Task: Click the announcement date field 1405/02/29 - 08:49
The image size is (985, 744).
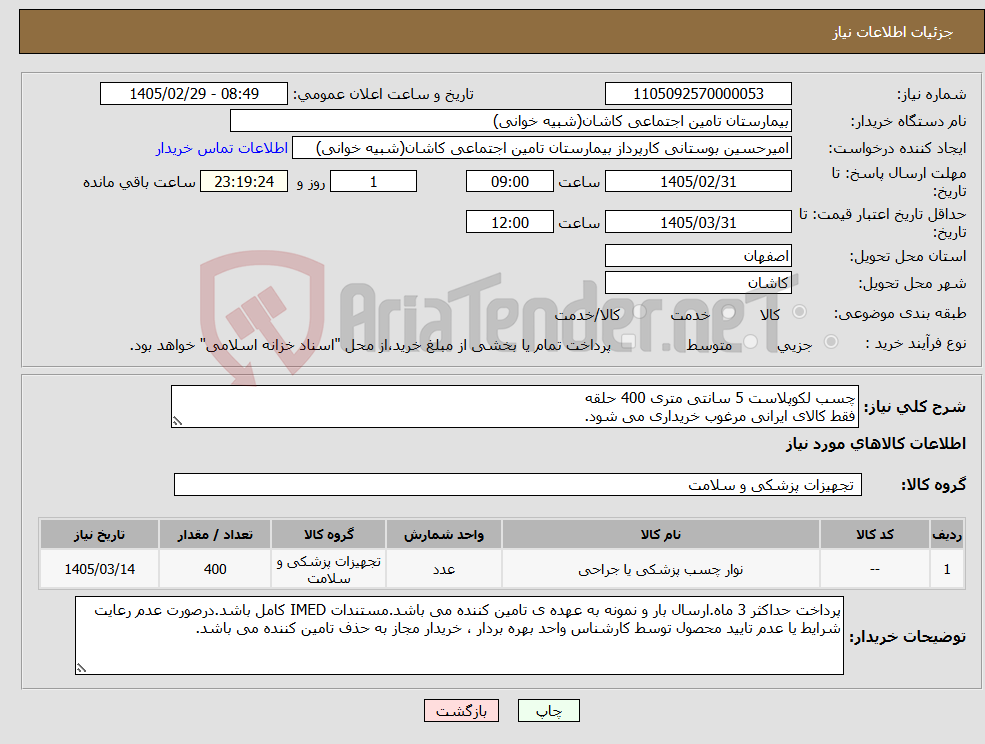Action: (193, 94)
